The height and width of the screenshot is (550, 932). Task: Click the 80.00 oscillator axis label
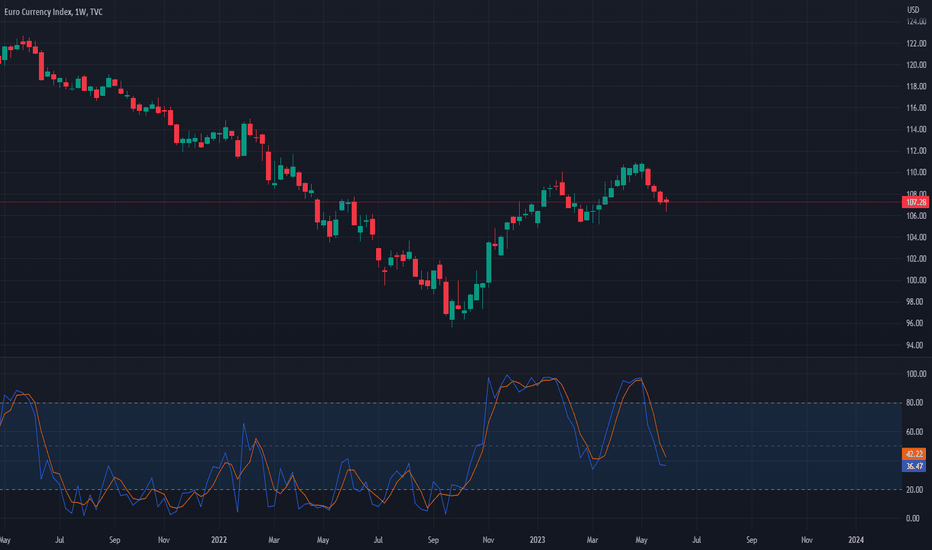coord(914,403)
